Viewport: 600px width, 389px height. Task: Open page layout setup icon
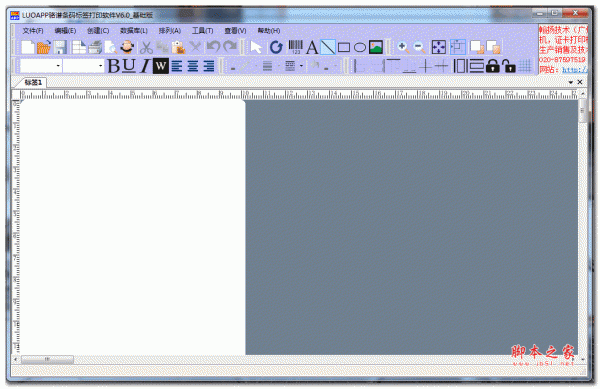coord(79,47)
